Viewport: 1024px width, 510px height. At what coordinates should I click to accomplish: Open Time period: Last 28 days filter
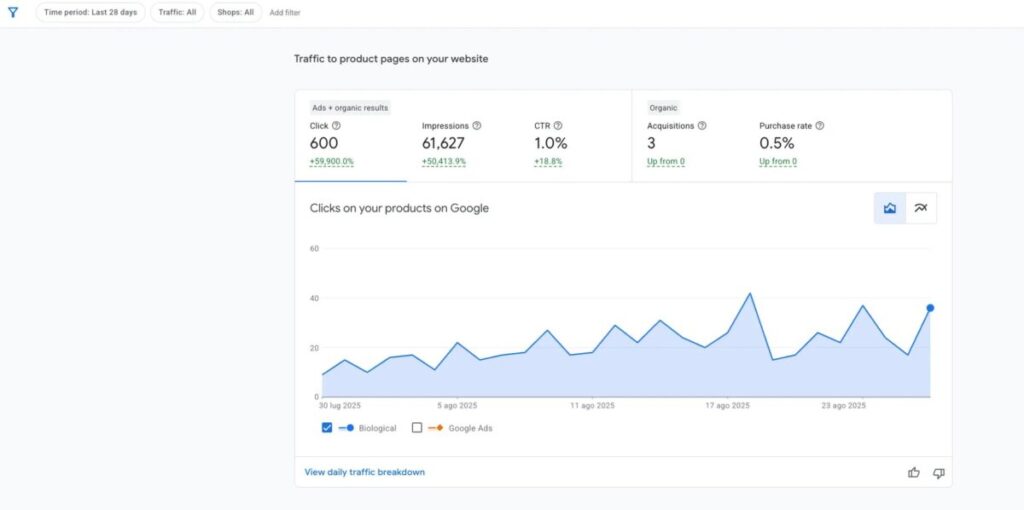pyautogui.click(x=91, y=13)
